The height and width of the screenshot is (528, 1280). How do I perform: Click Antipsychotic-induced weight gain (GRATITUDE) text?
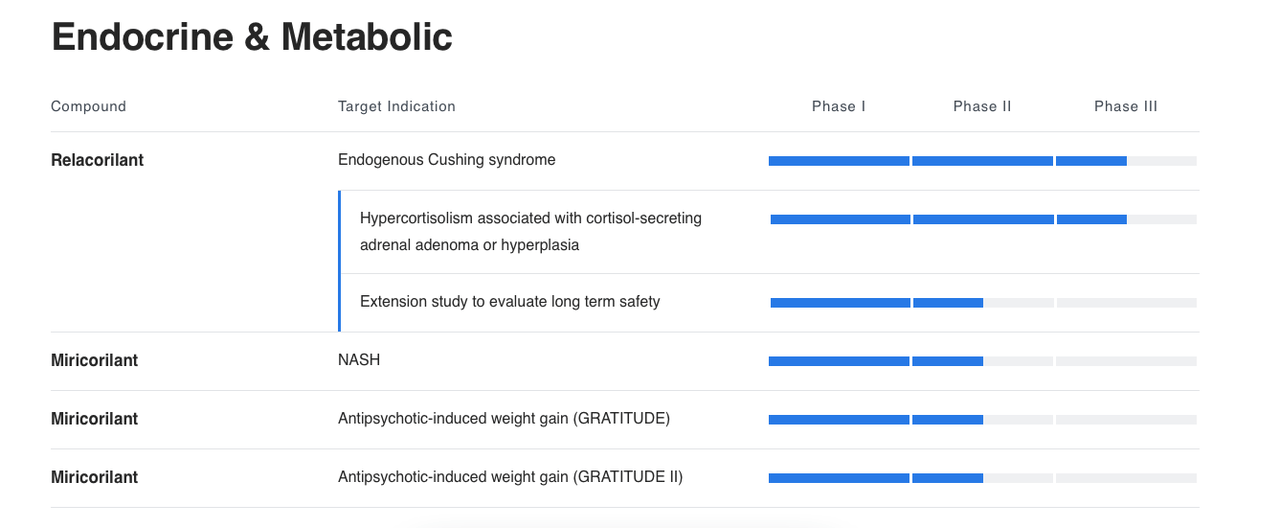[504, 419]
